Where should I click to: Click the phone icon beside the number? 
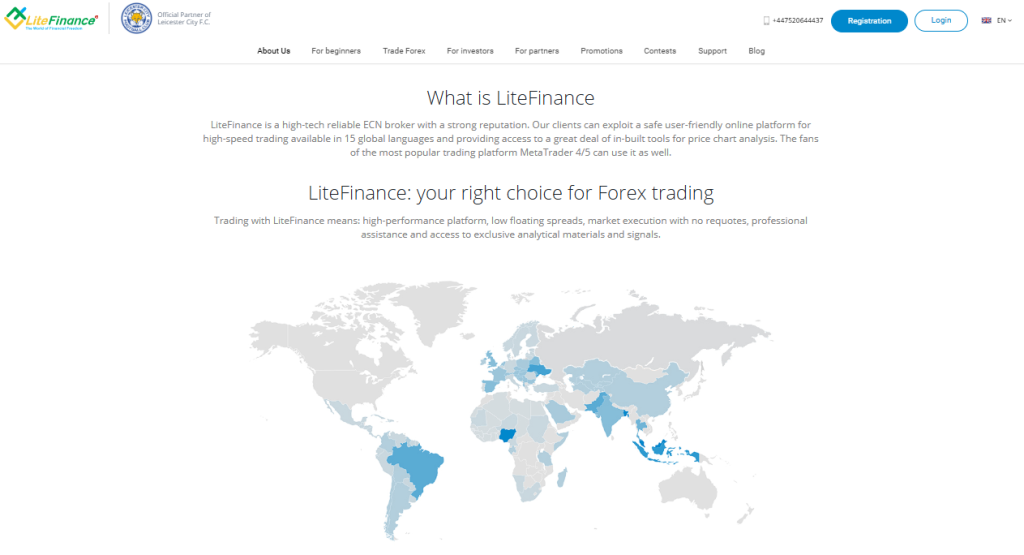point(766,20)
